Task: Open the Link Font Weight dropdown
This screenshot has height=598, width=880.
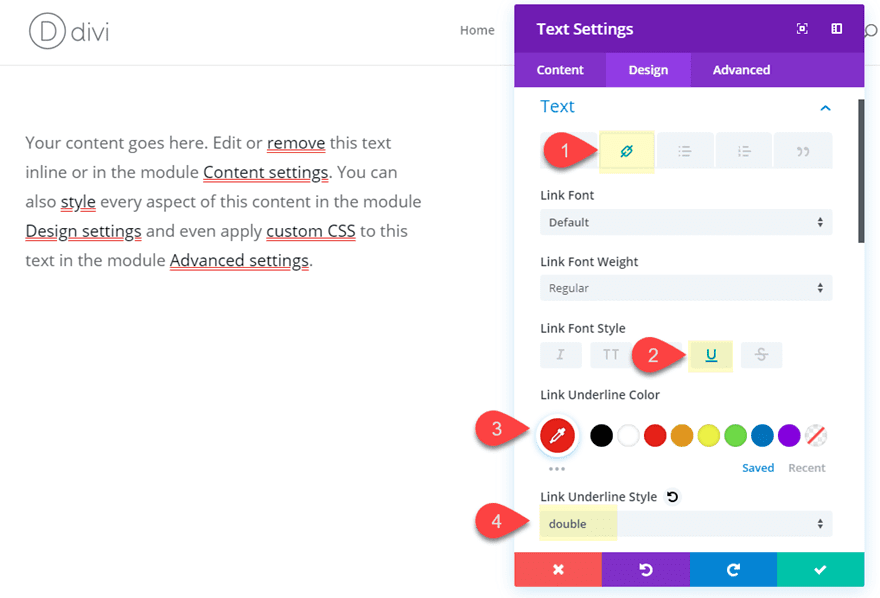Action: pos(686,288)
